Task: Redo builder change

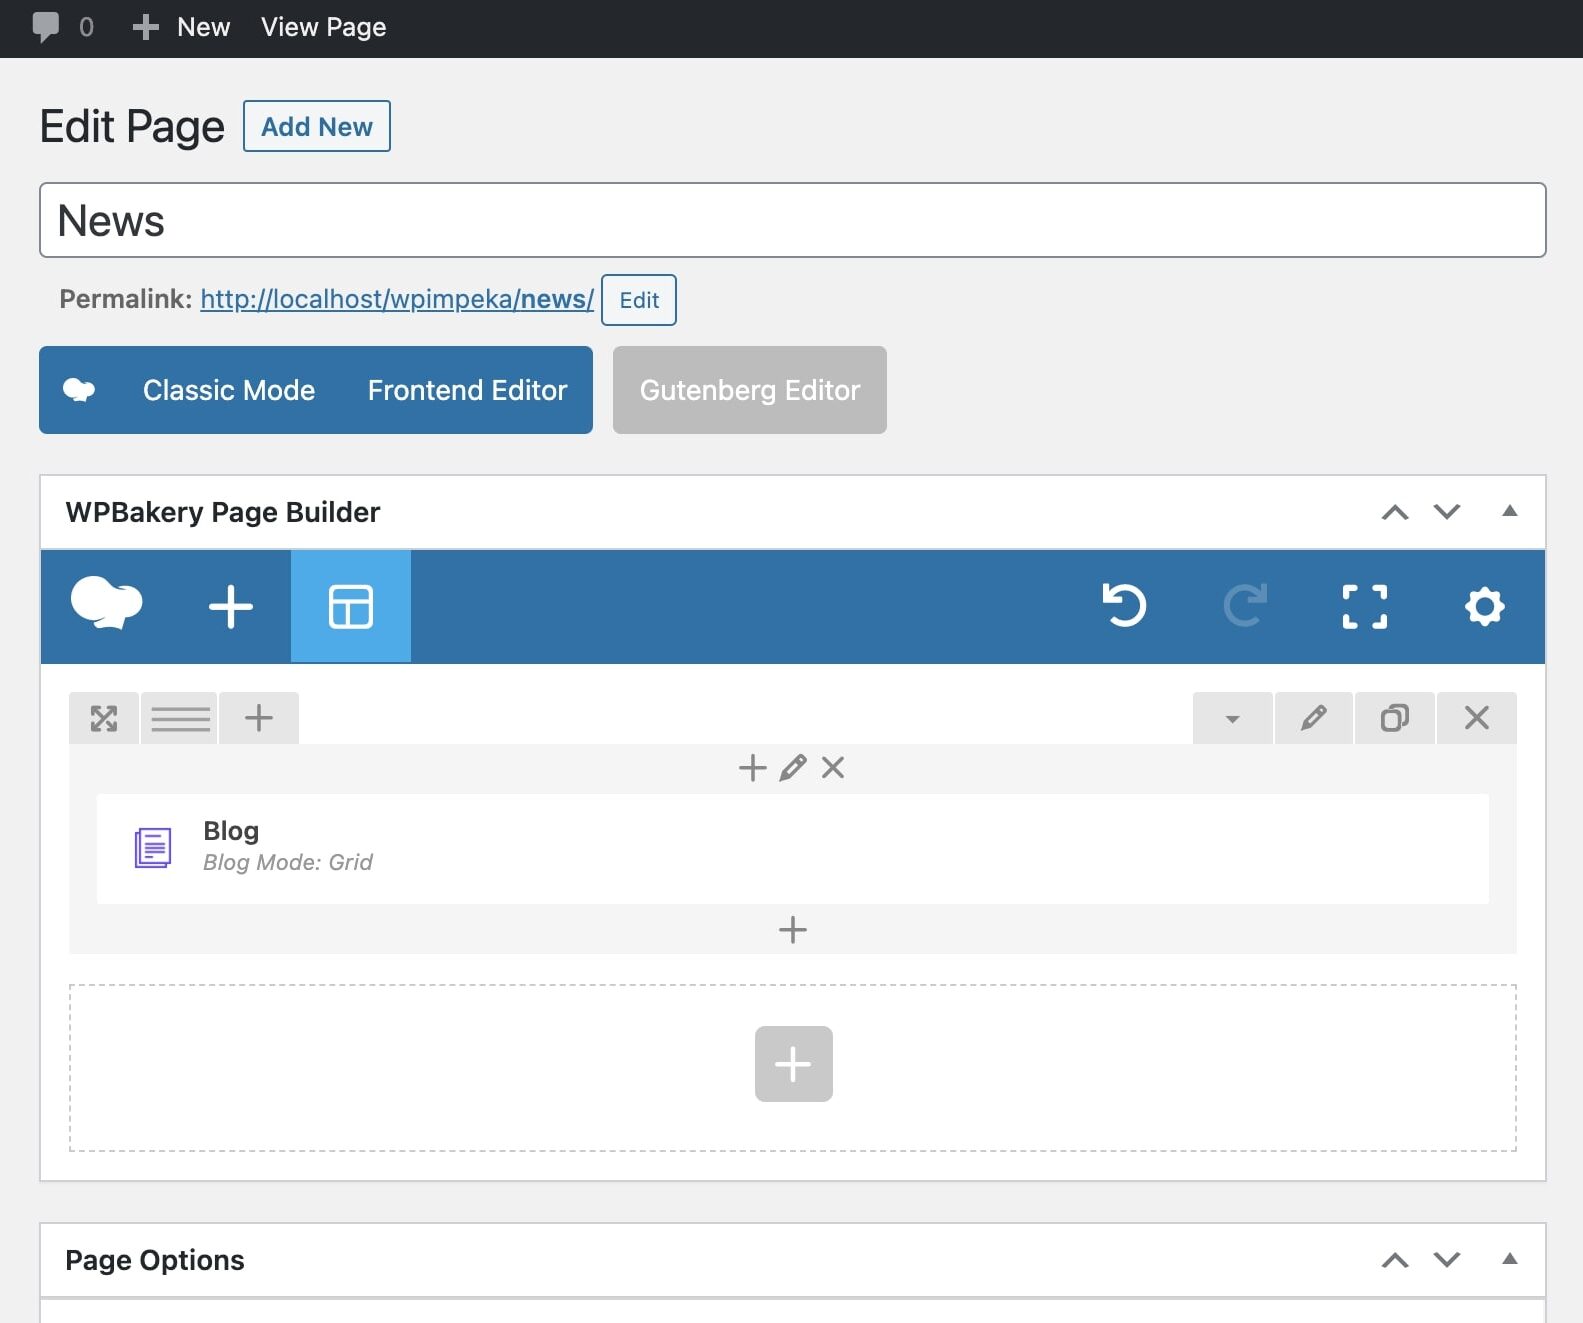Action: coord(1245,606)
